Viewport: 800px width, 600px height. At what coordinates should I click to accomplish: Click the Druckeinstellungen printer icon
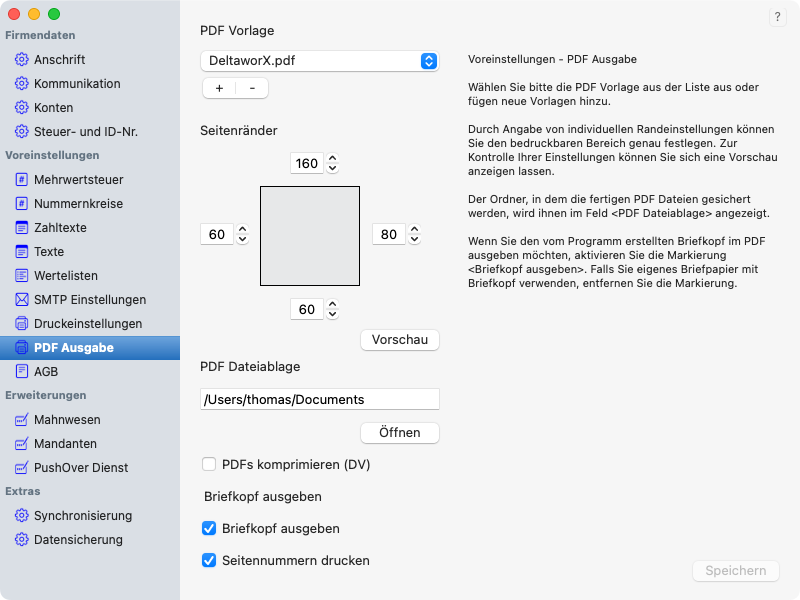(21, 324)
